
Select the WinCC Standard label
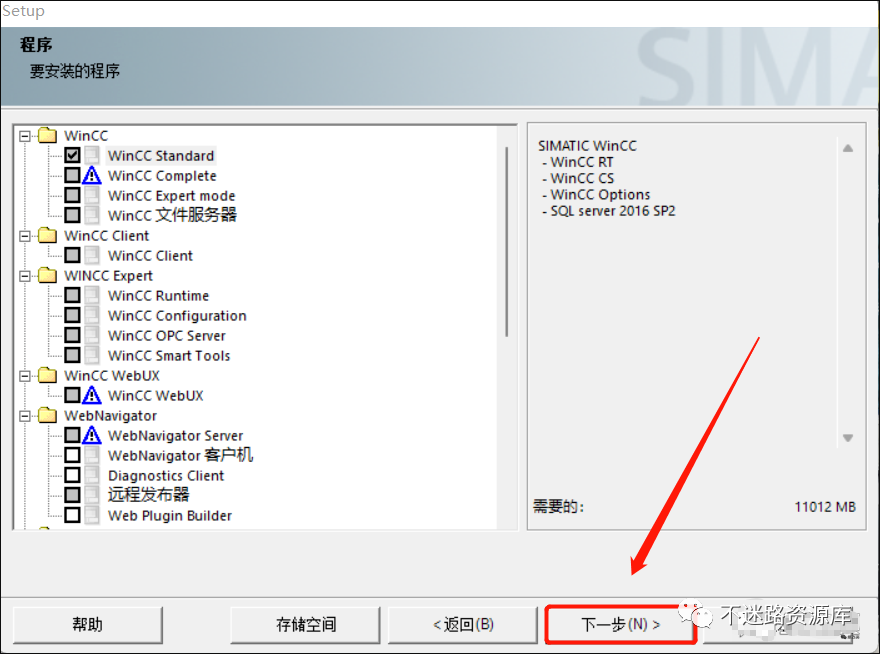(161, 156)
